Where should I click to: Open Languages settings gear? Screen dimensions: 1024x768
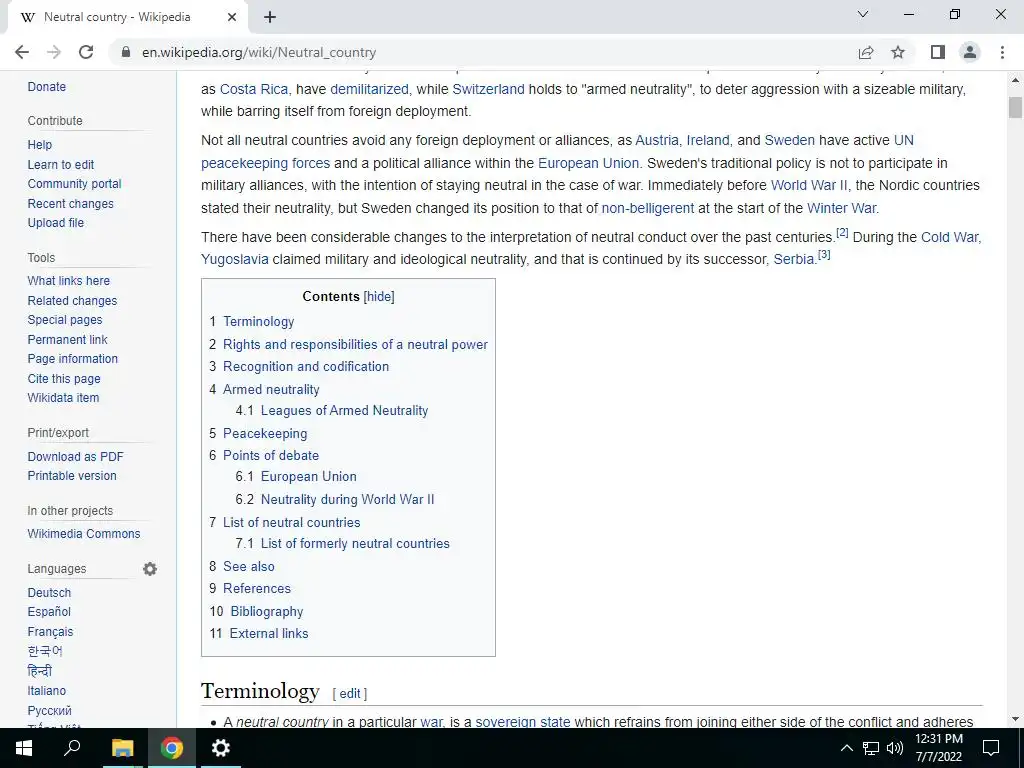coord(150,569)
